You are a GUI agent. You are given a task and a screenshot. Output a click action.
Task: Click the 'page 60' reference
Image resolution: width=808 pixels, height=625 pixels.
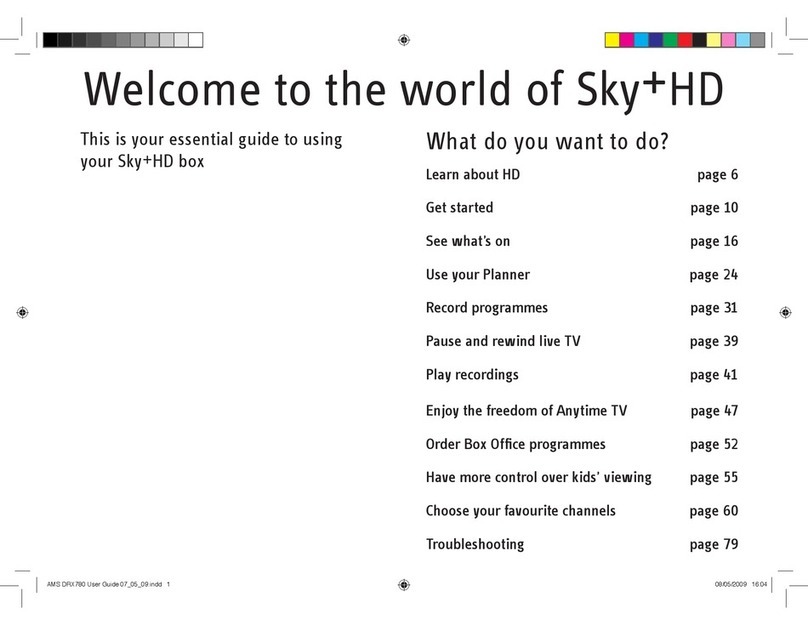[714, 511]
